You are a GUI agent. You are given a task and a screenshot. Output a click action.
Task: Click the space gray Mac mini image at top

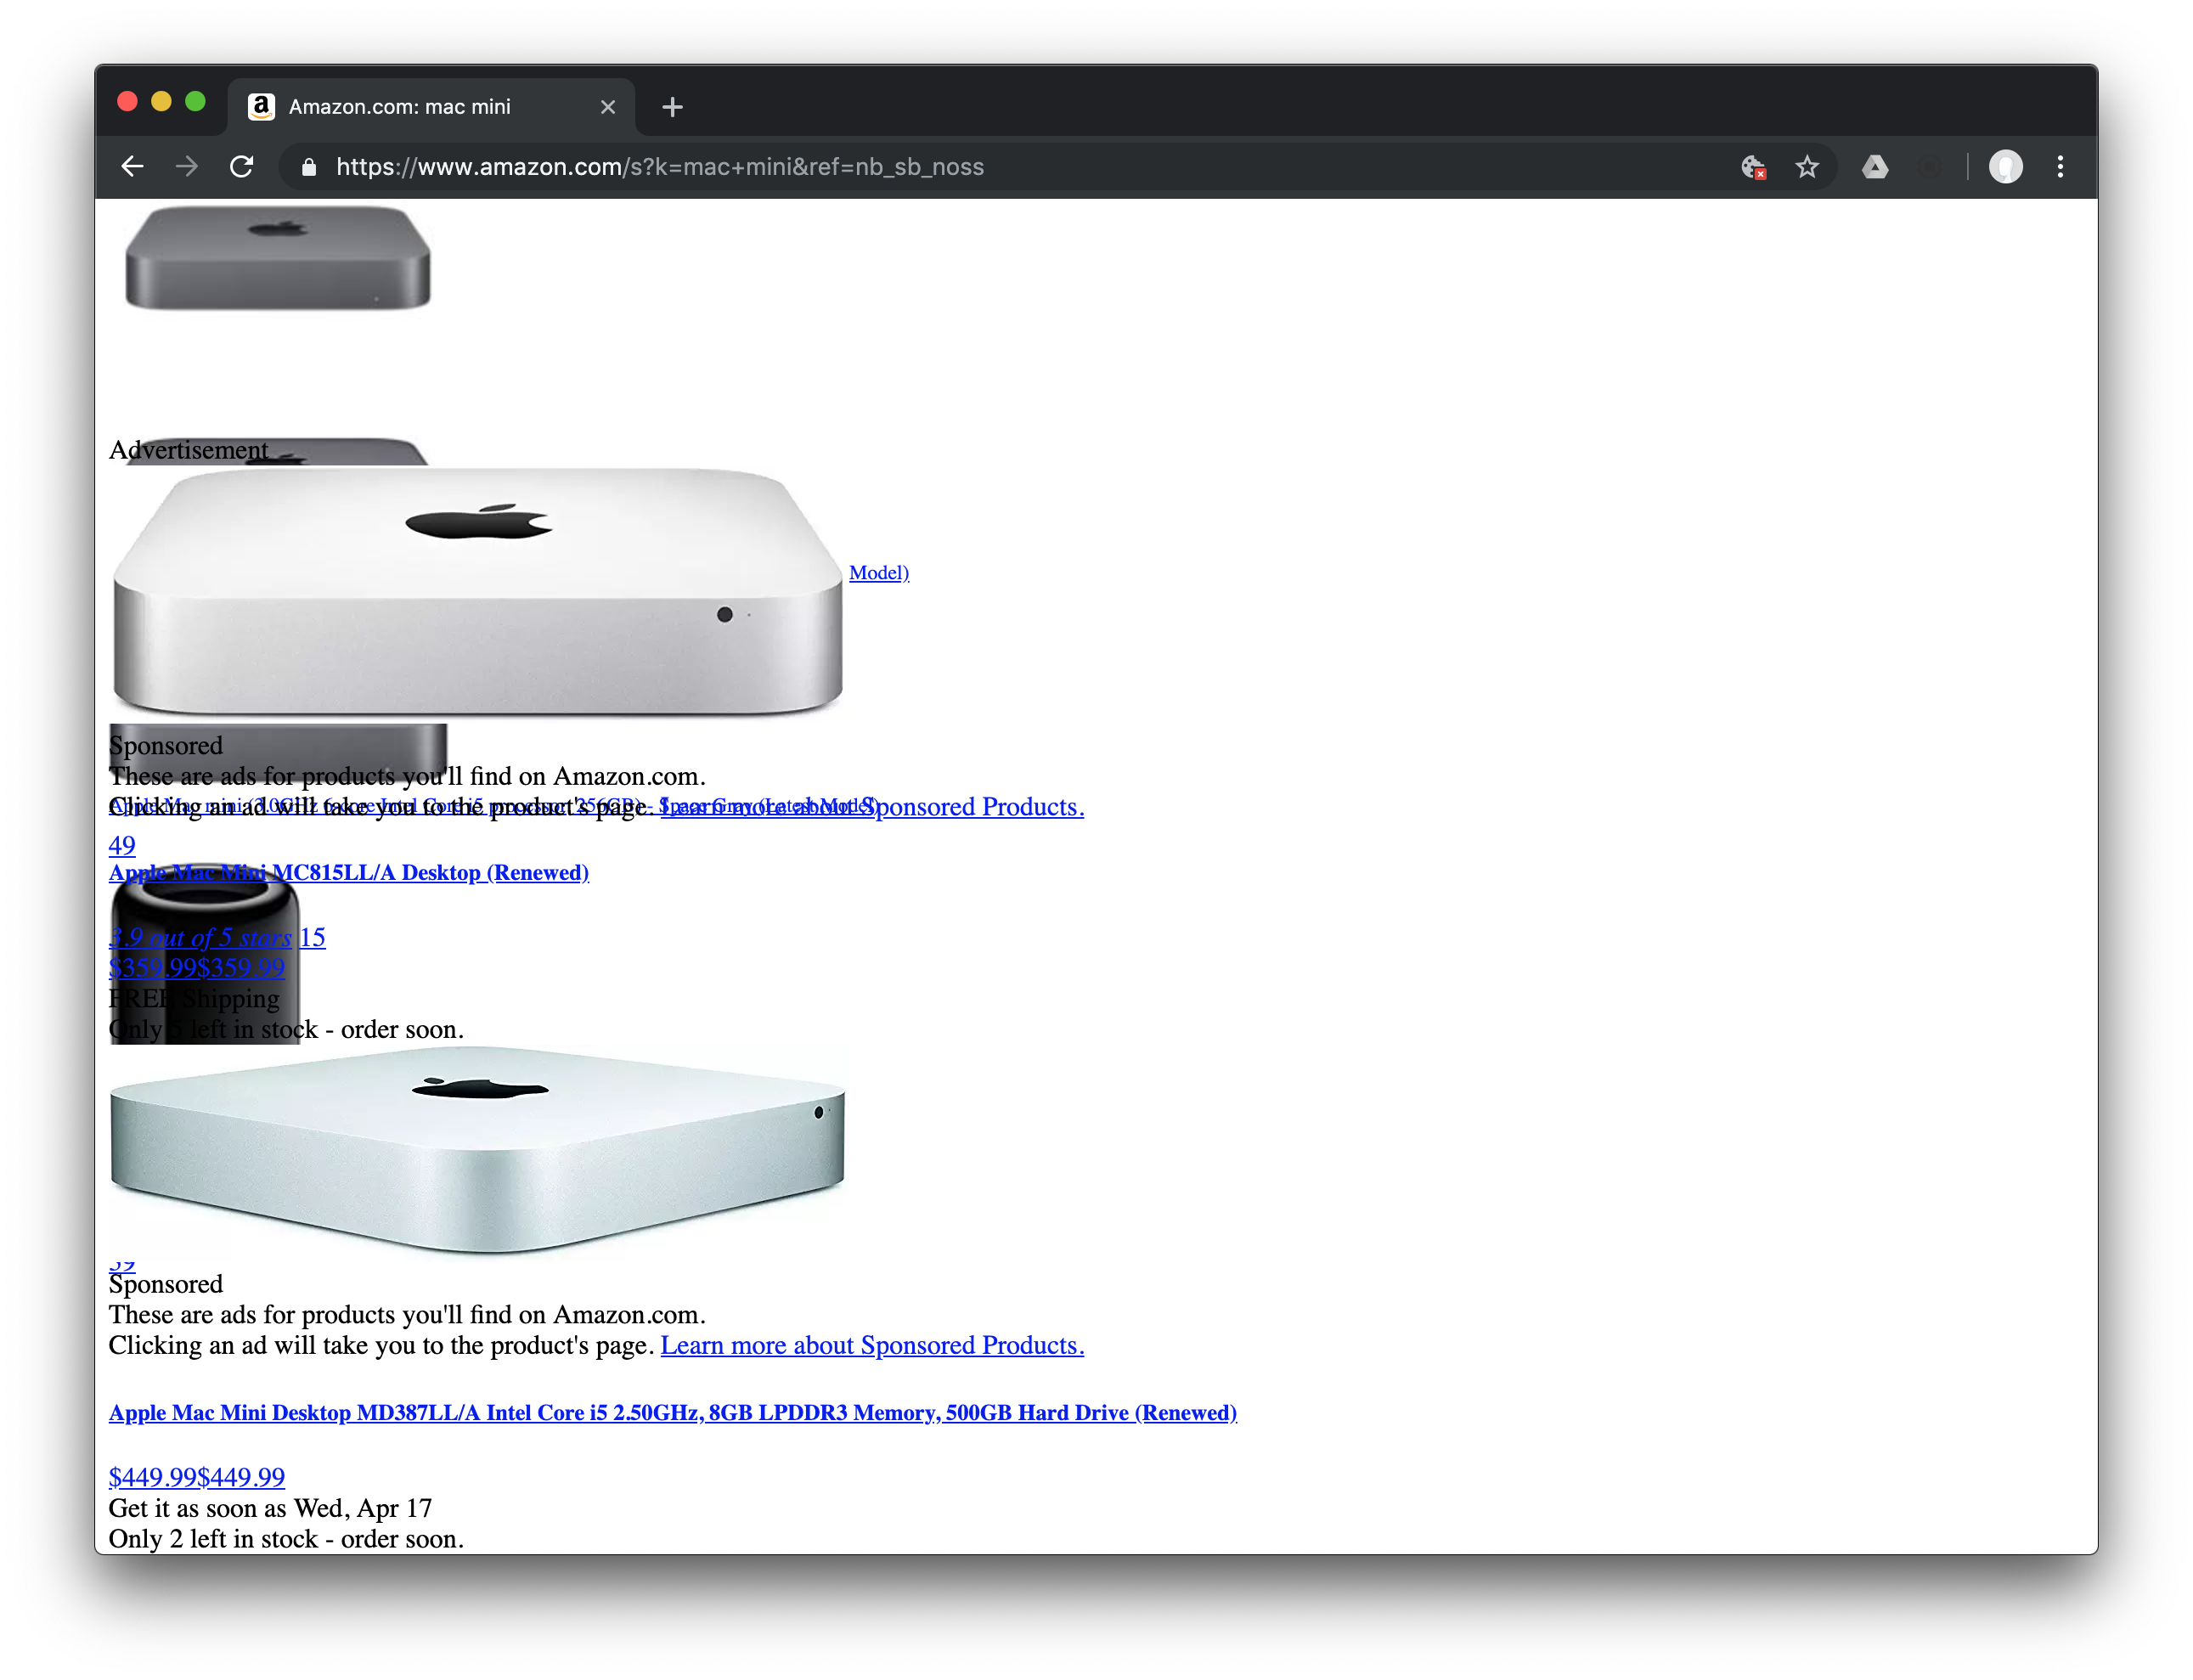(x=278, y=258)
